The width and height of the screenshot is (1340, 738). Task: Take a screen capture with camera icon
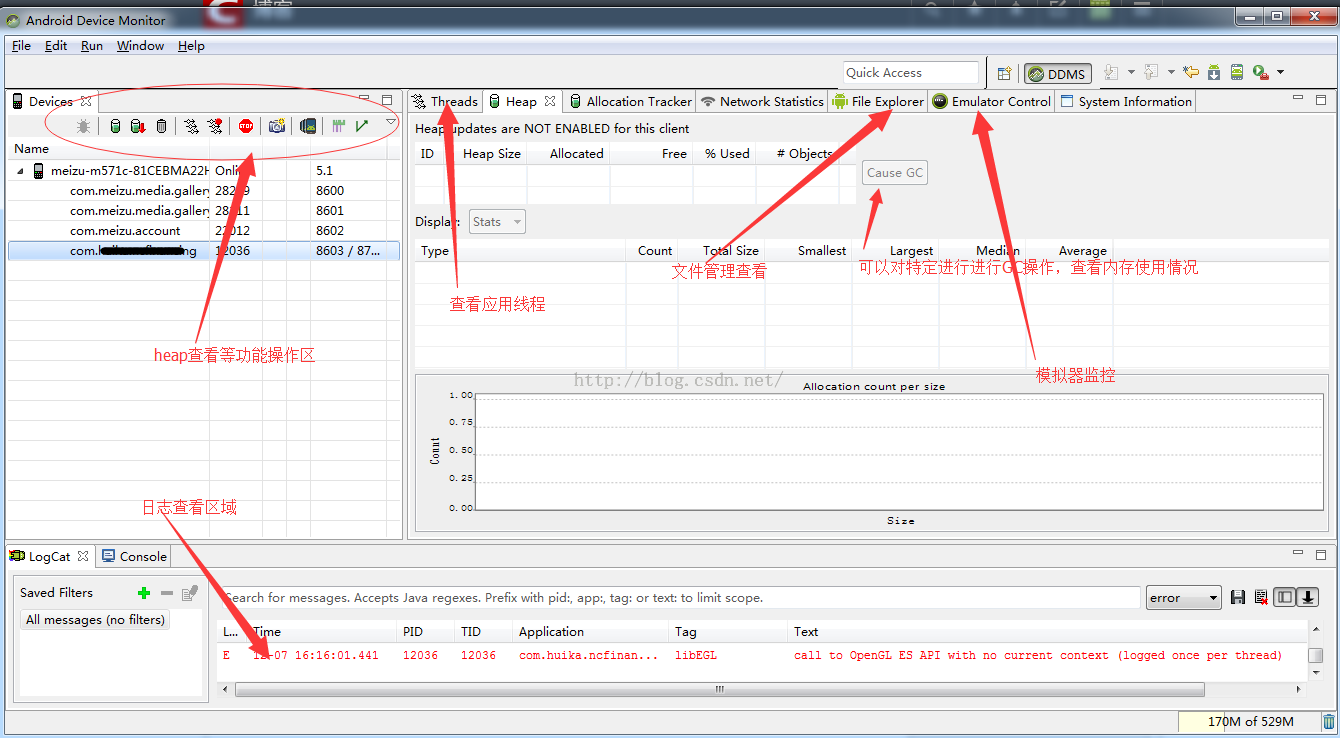tap(276, 126)
